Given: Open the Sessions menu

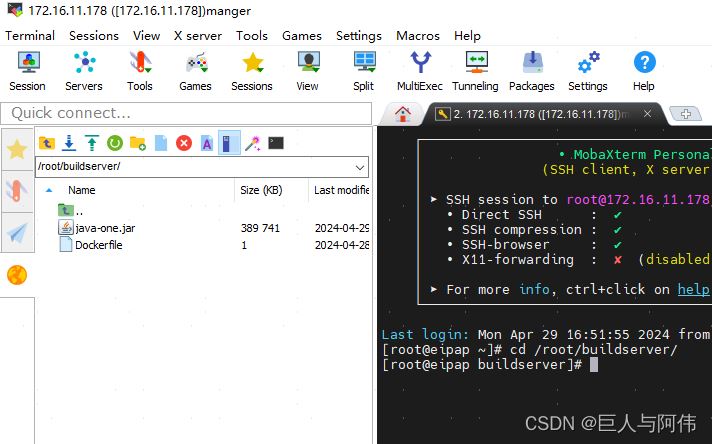Looking at the screenshot, I should click(x=94, y=36).
